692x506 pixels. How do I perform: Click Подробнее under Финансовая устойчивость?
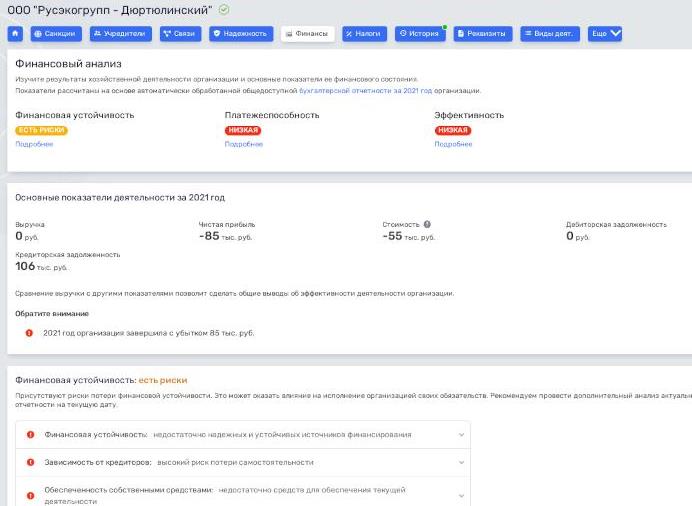tap(34, 144)
